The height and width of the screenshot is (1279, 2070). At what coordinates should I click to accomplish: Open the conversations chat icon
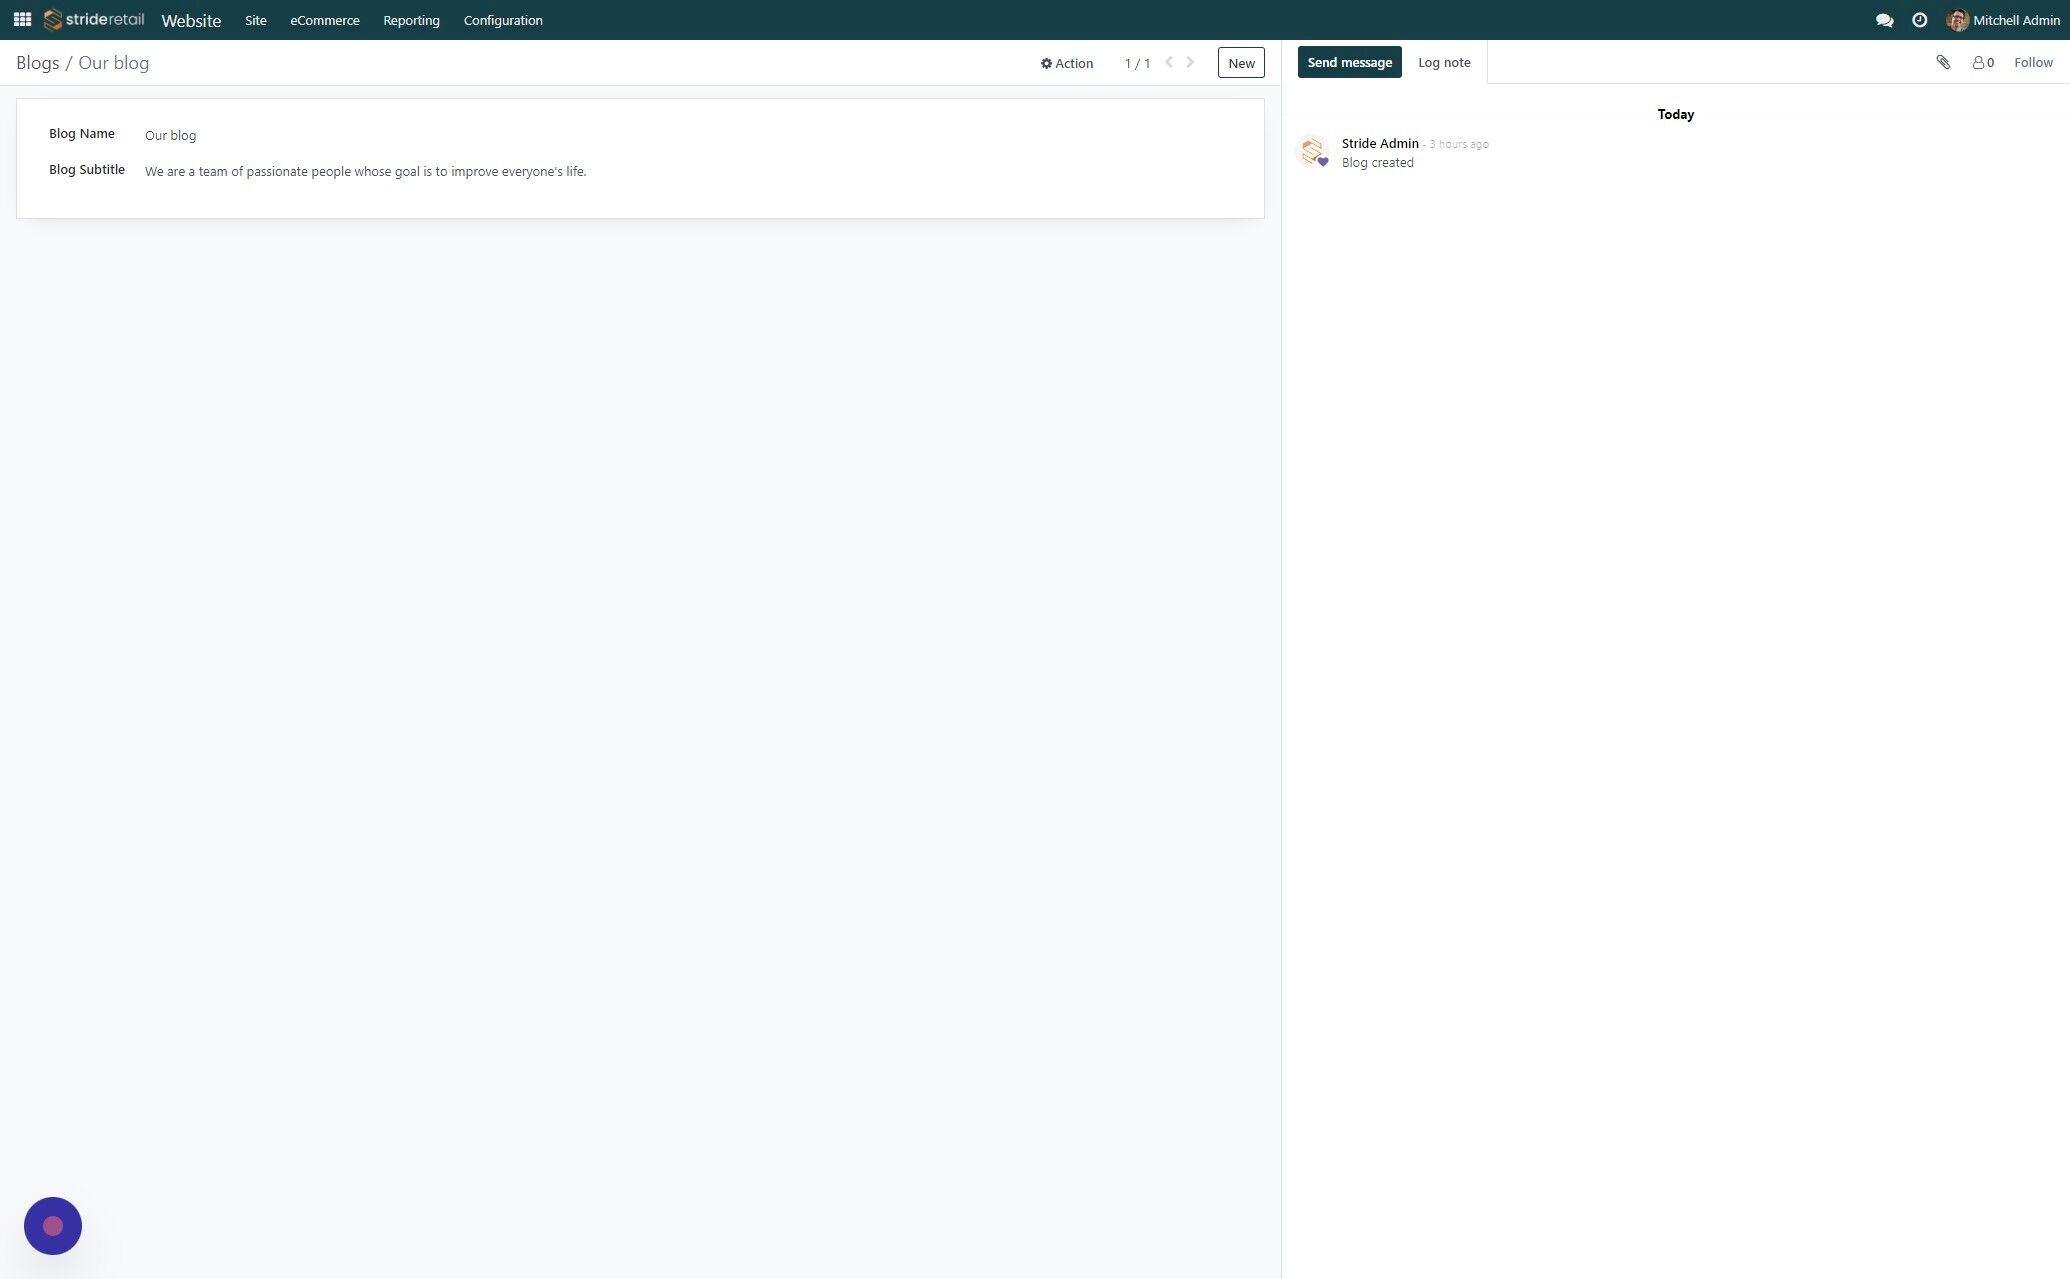[1884, 20]
